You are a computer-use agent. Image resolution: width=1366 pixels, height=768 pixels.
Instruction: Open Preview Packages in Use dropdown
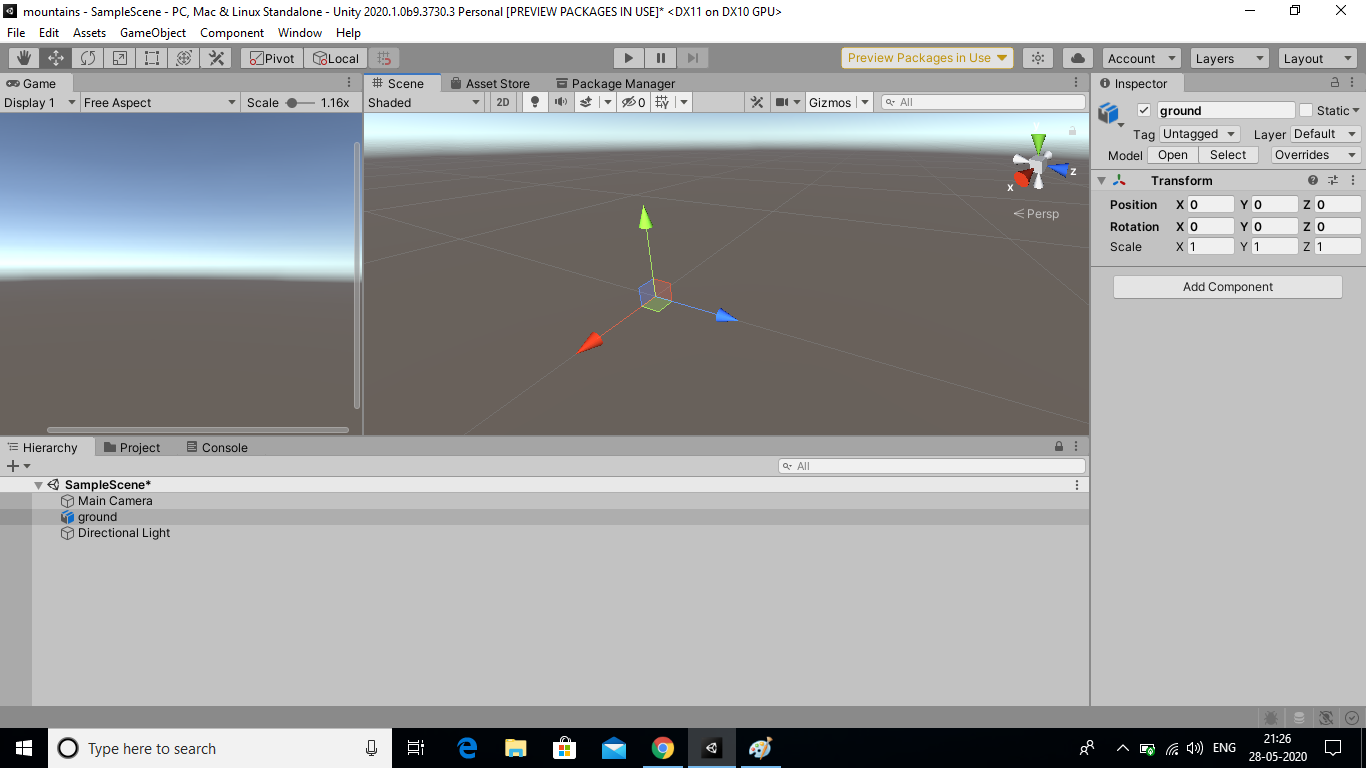coord(927,58)
